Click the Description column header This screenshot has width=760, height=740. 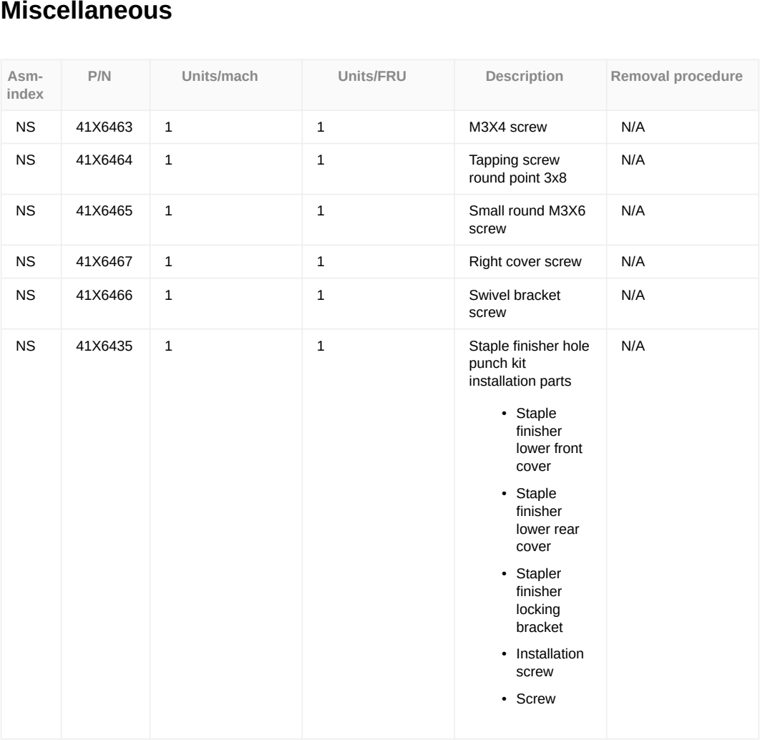[x=524, y=76]
